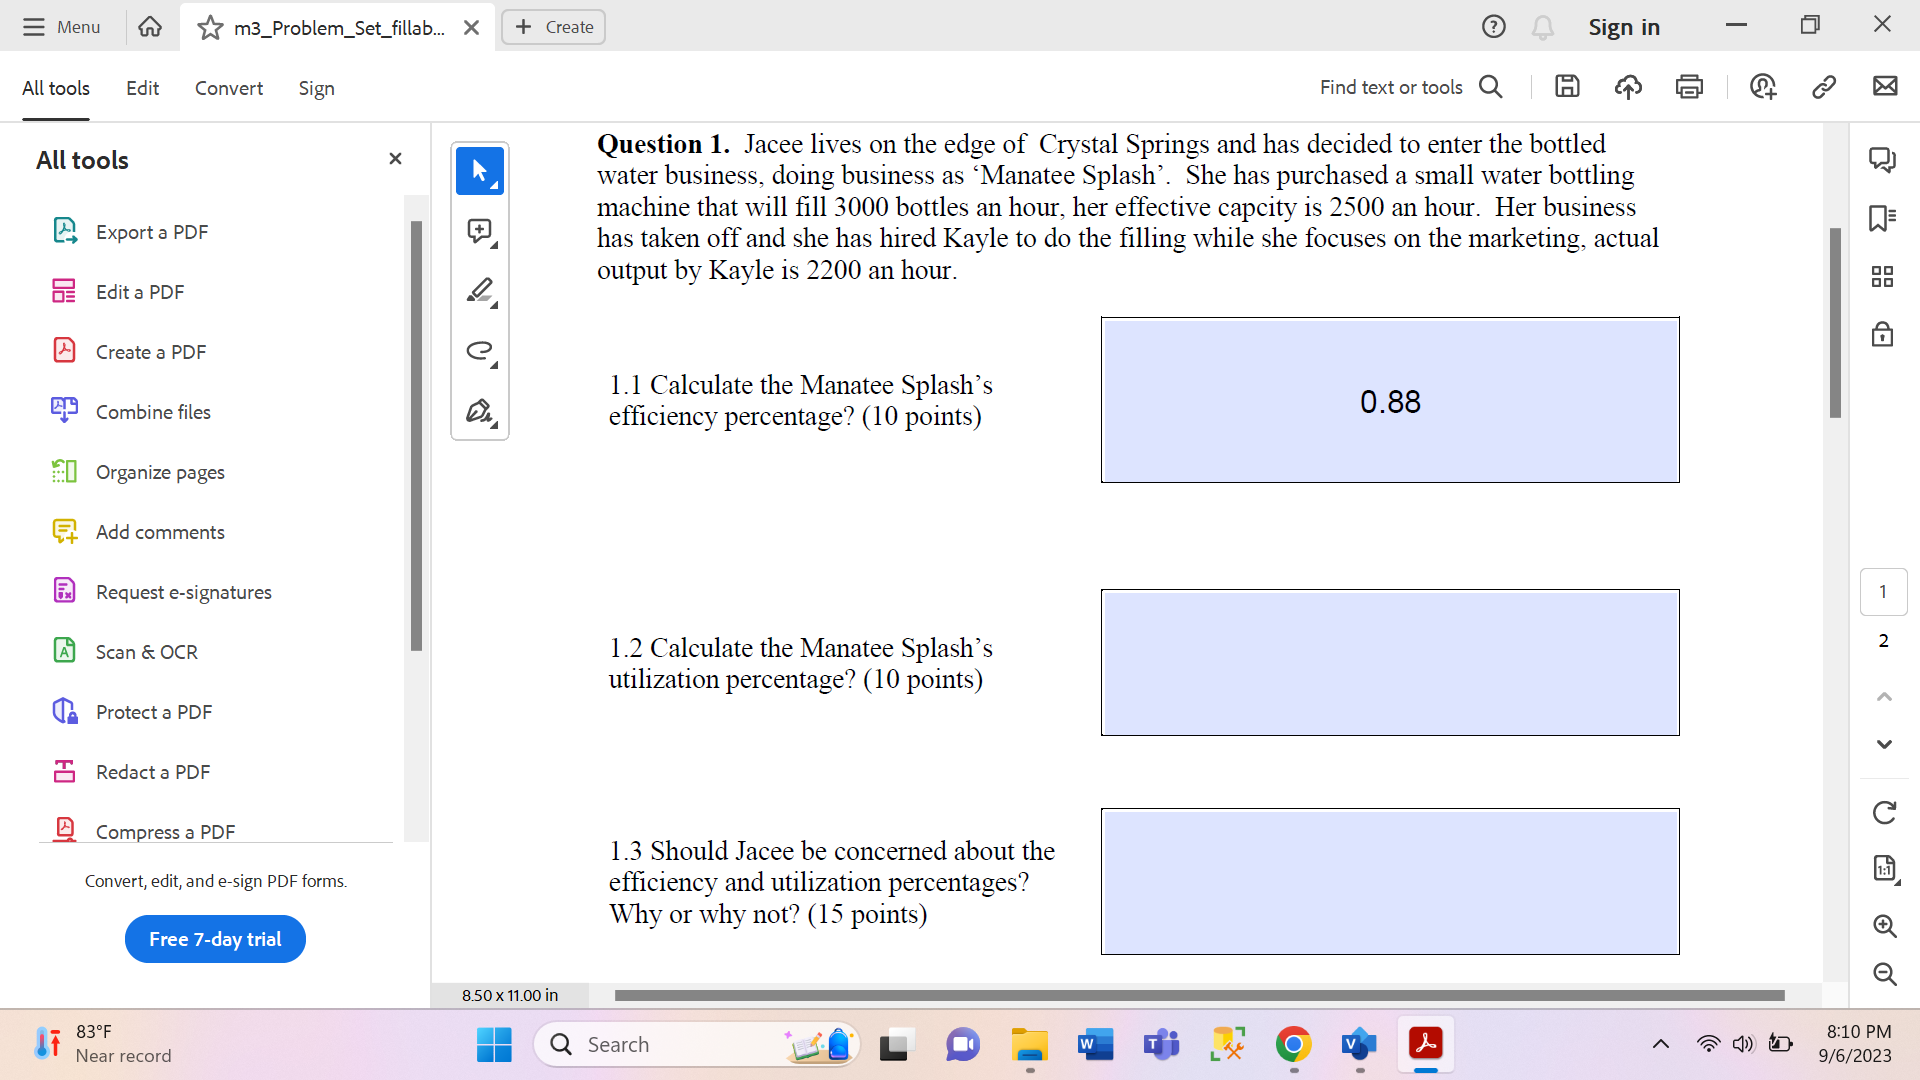
Task: Click the Edit tab in top navigation
Action: click(142, 88)
